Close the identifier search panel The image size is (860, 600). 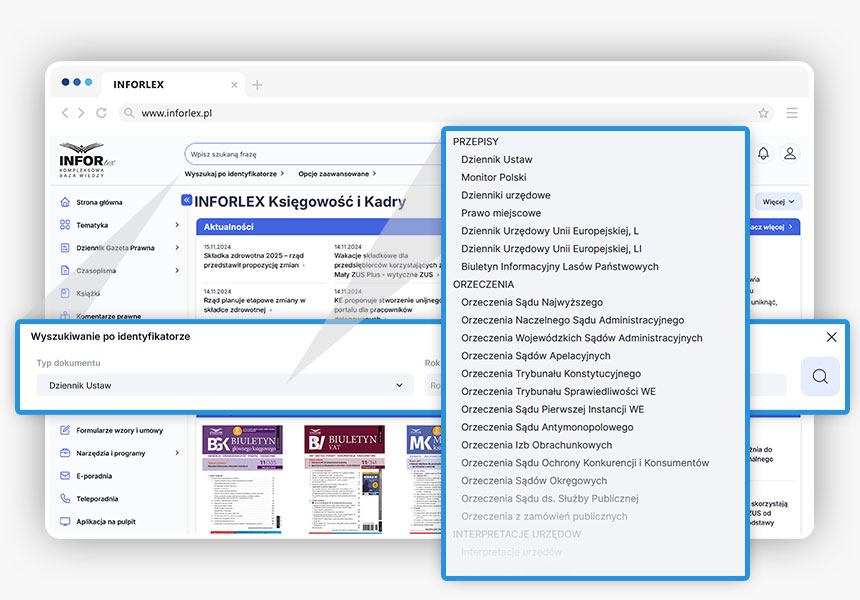pos(831,337)
